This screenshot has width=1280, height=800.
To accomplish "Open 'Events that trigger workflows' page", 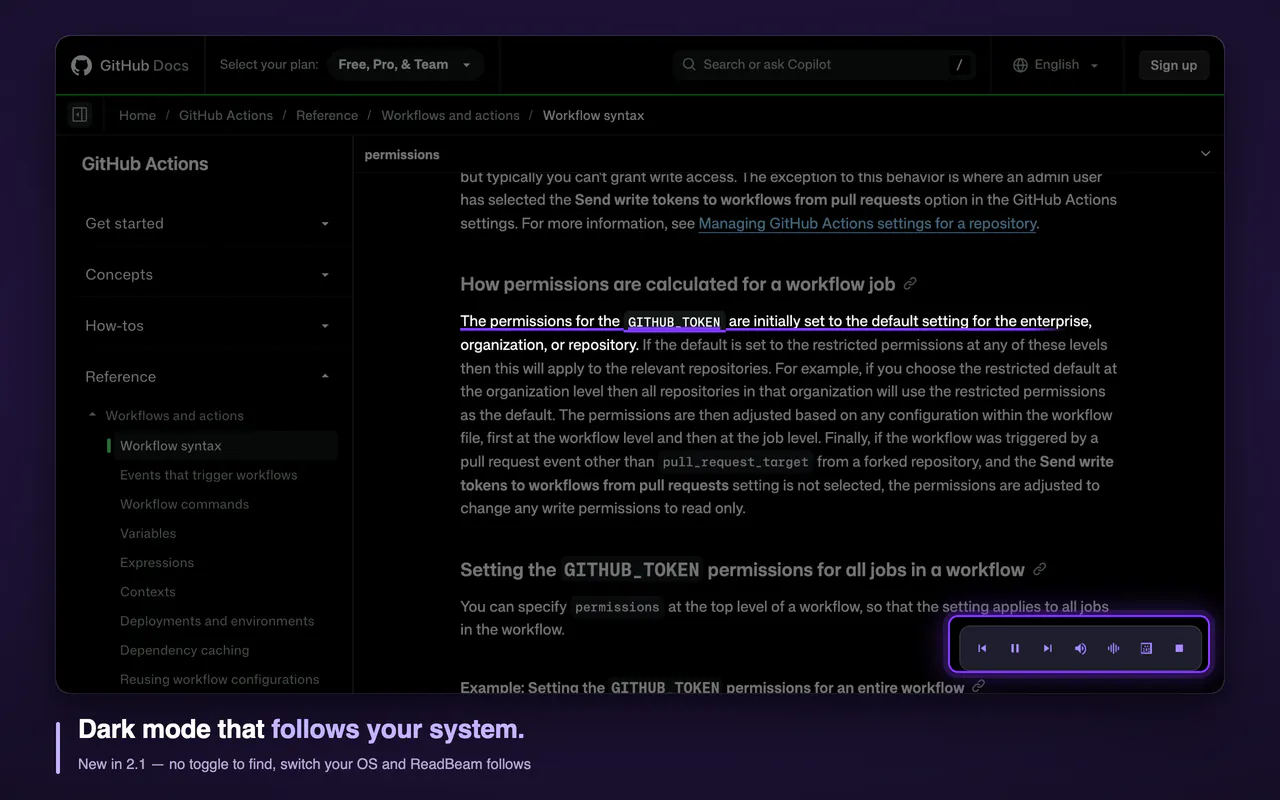I will pos(209,475).
